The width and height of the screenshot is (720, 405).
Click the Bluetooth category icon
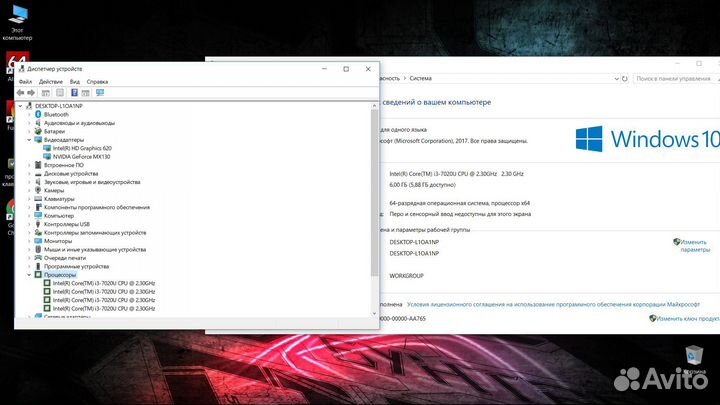click(38, 114)
